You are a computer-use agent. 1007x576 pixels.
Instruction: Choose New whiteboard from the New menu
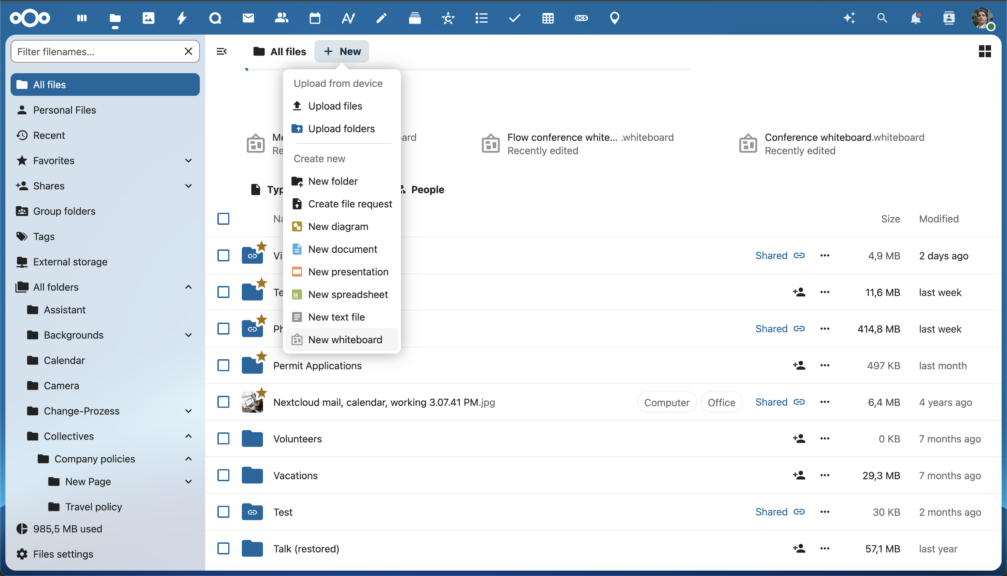pos(343,339)
